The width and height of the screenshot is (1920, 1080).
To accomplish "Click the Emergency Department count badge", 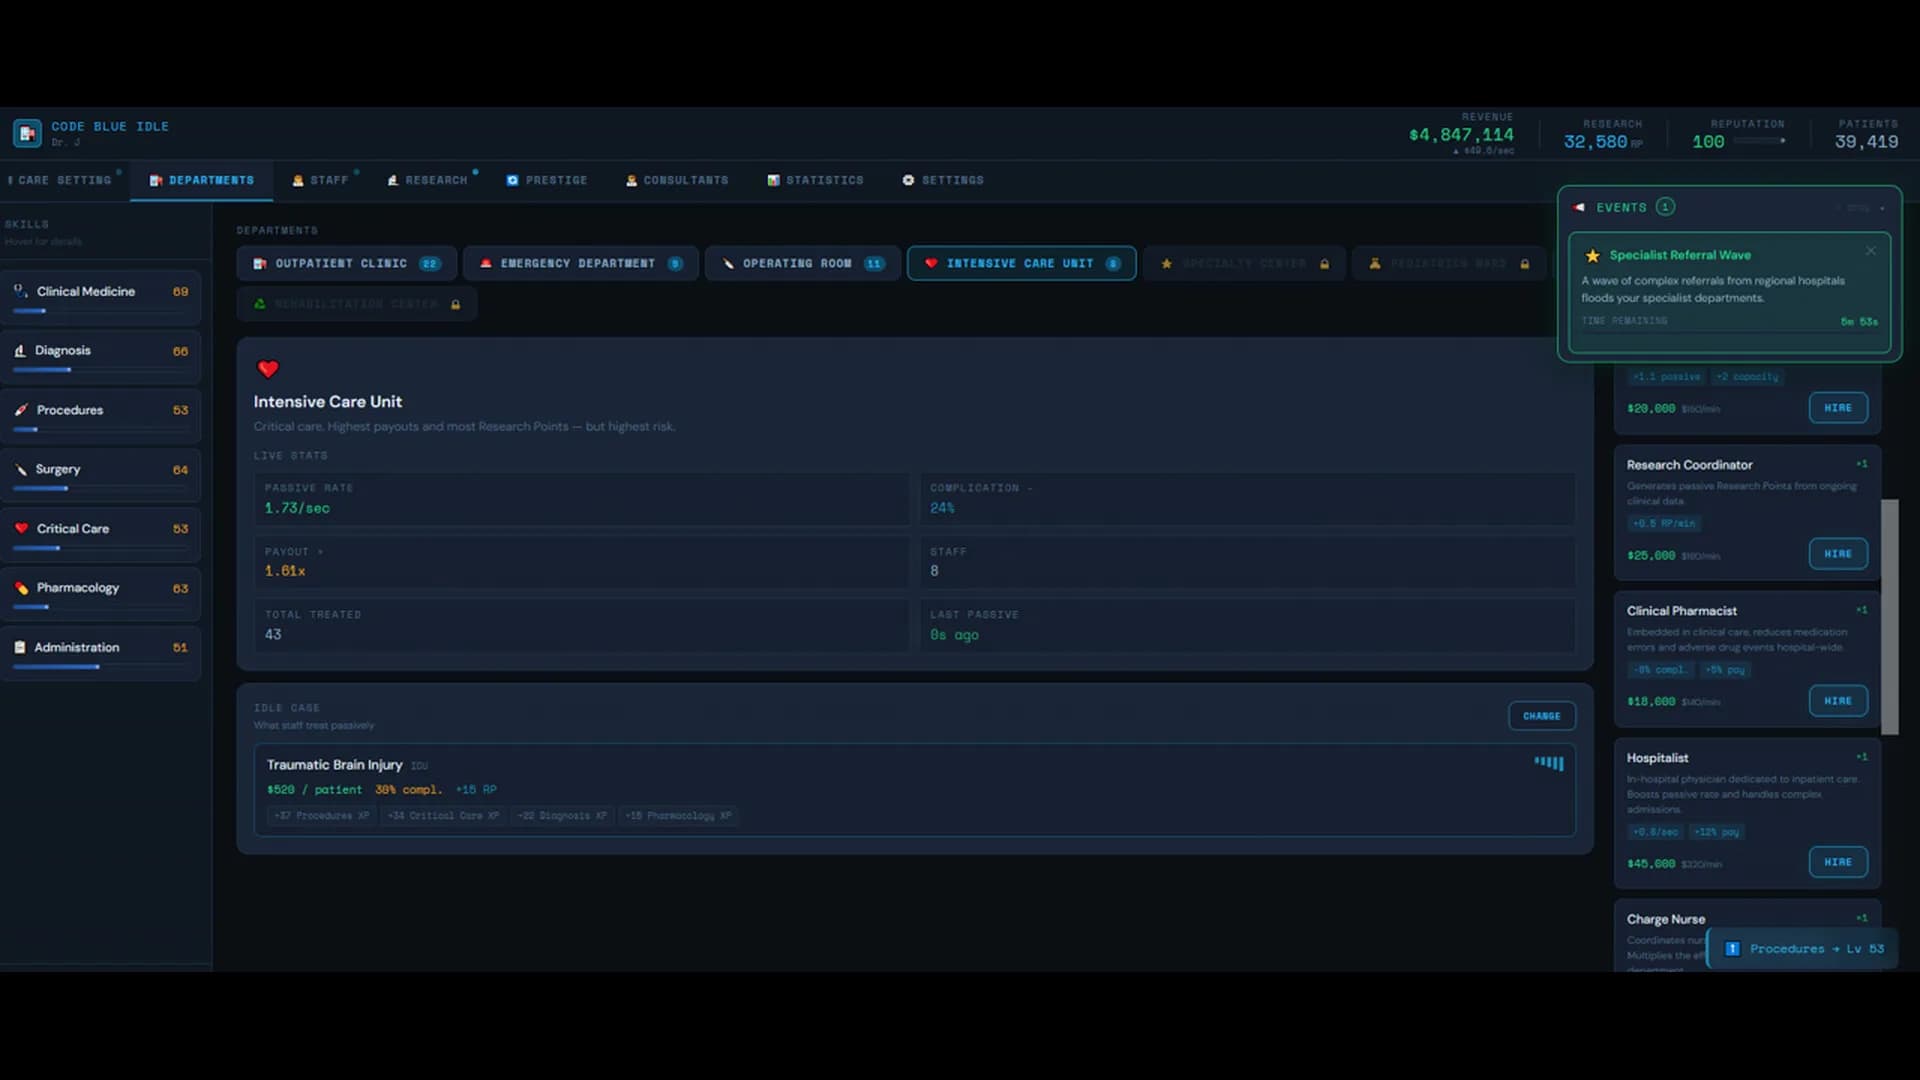I will [x=676, y=264].
